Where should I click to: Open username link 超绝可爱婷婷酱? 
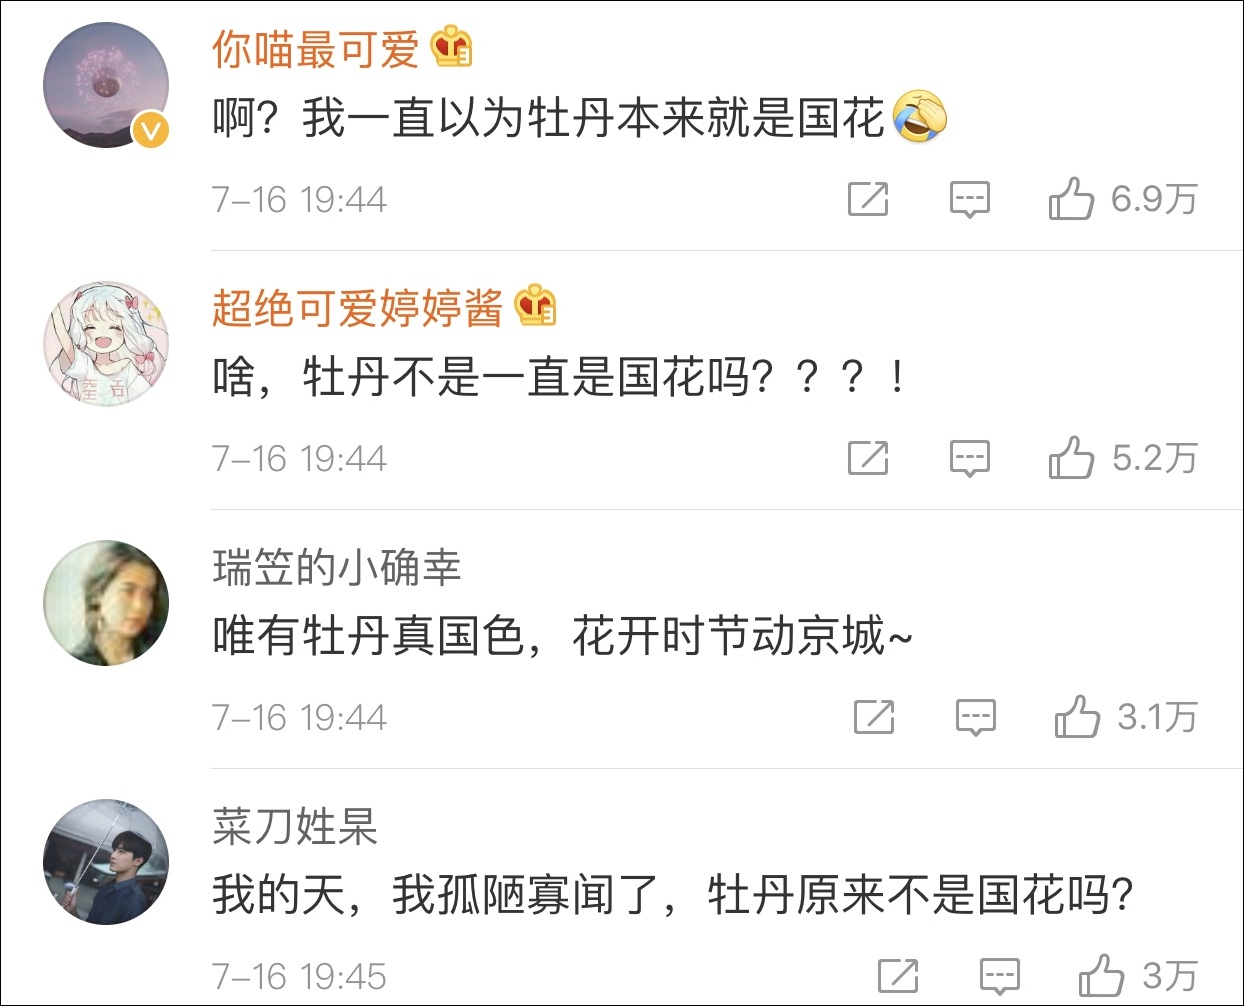pos(357,308)
